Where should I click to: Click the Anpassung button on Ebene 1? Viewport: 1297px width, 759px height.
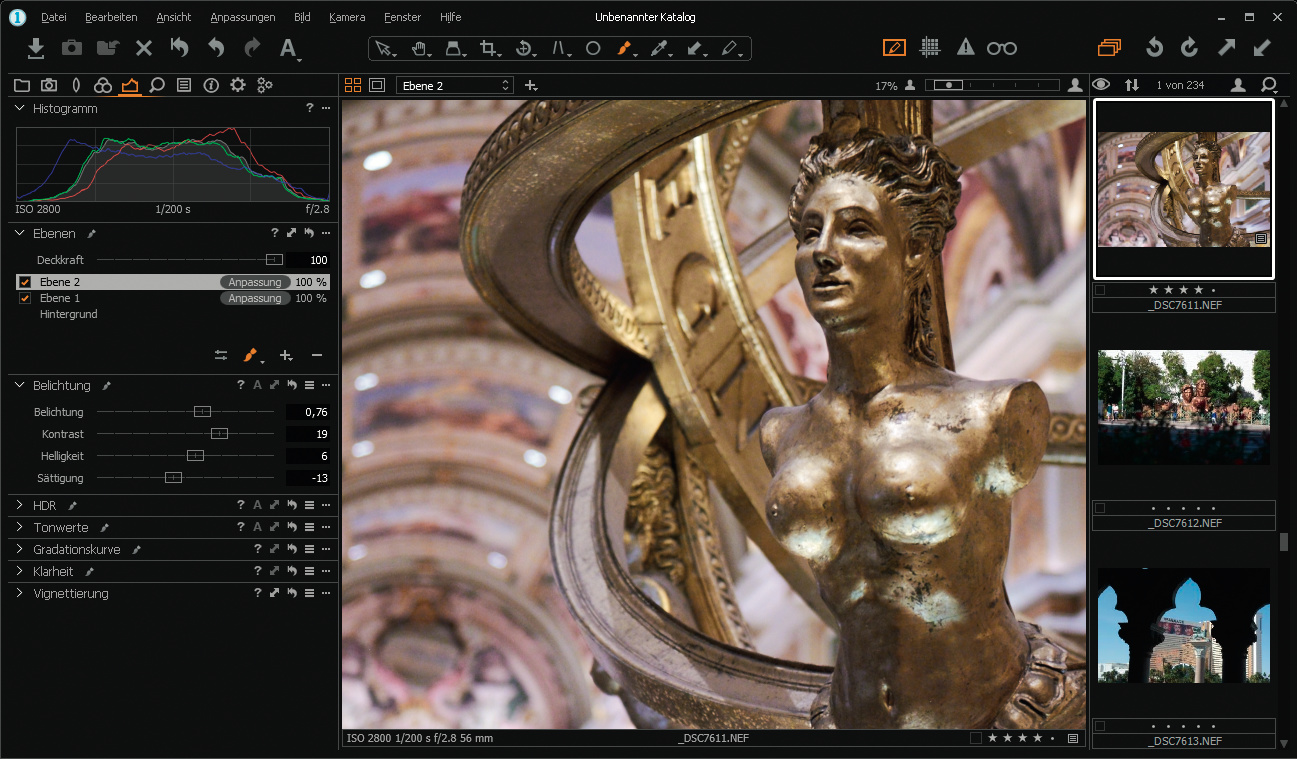coord(255,298)
